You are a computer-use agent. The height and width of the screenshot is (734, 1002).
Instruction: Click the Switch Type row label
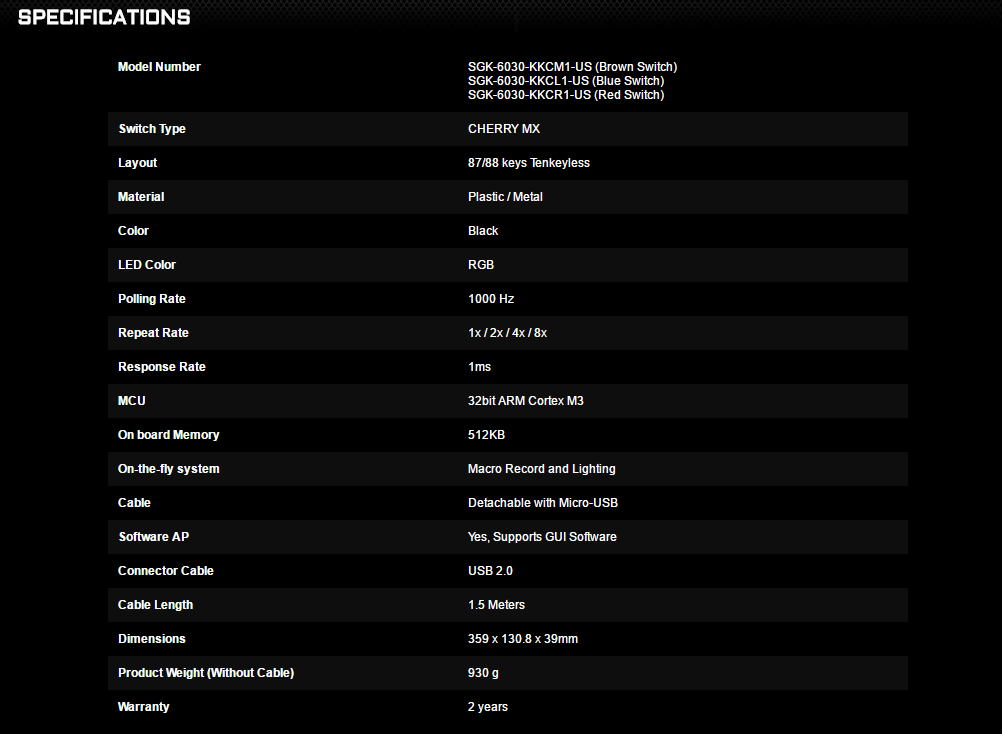152,129
